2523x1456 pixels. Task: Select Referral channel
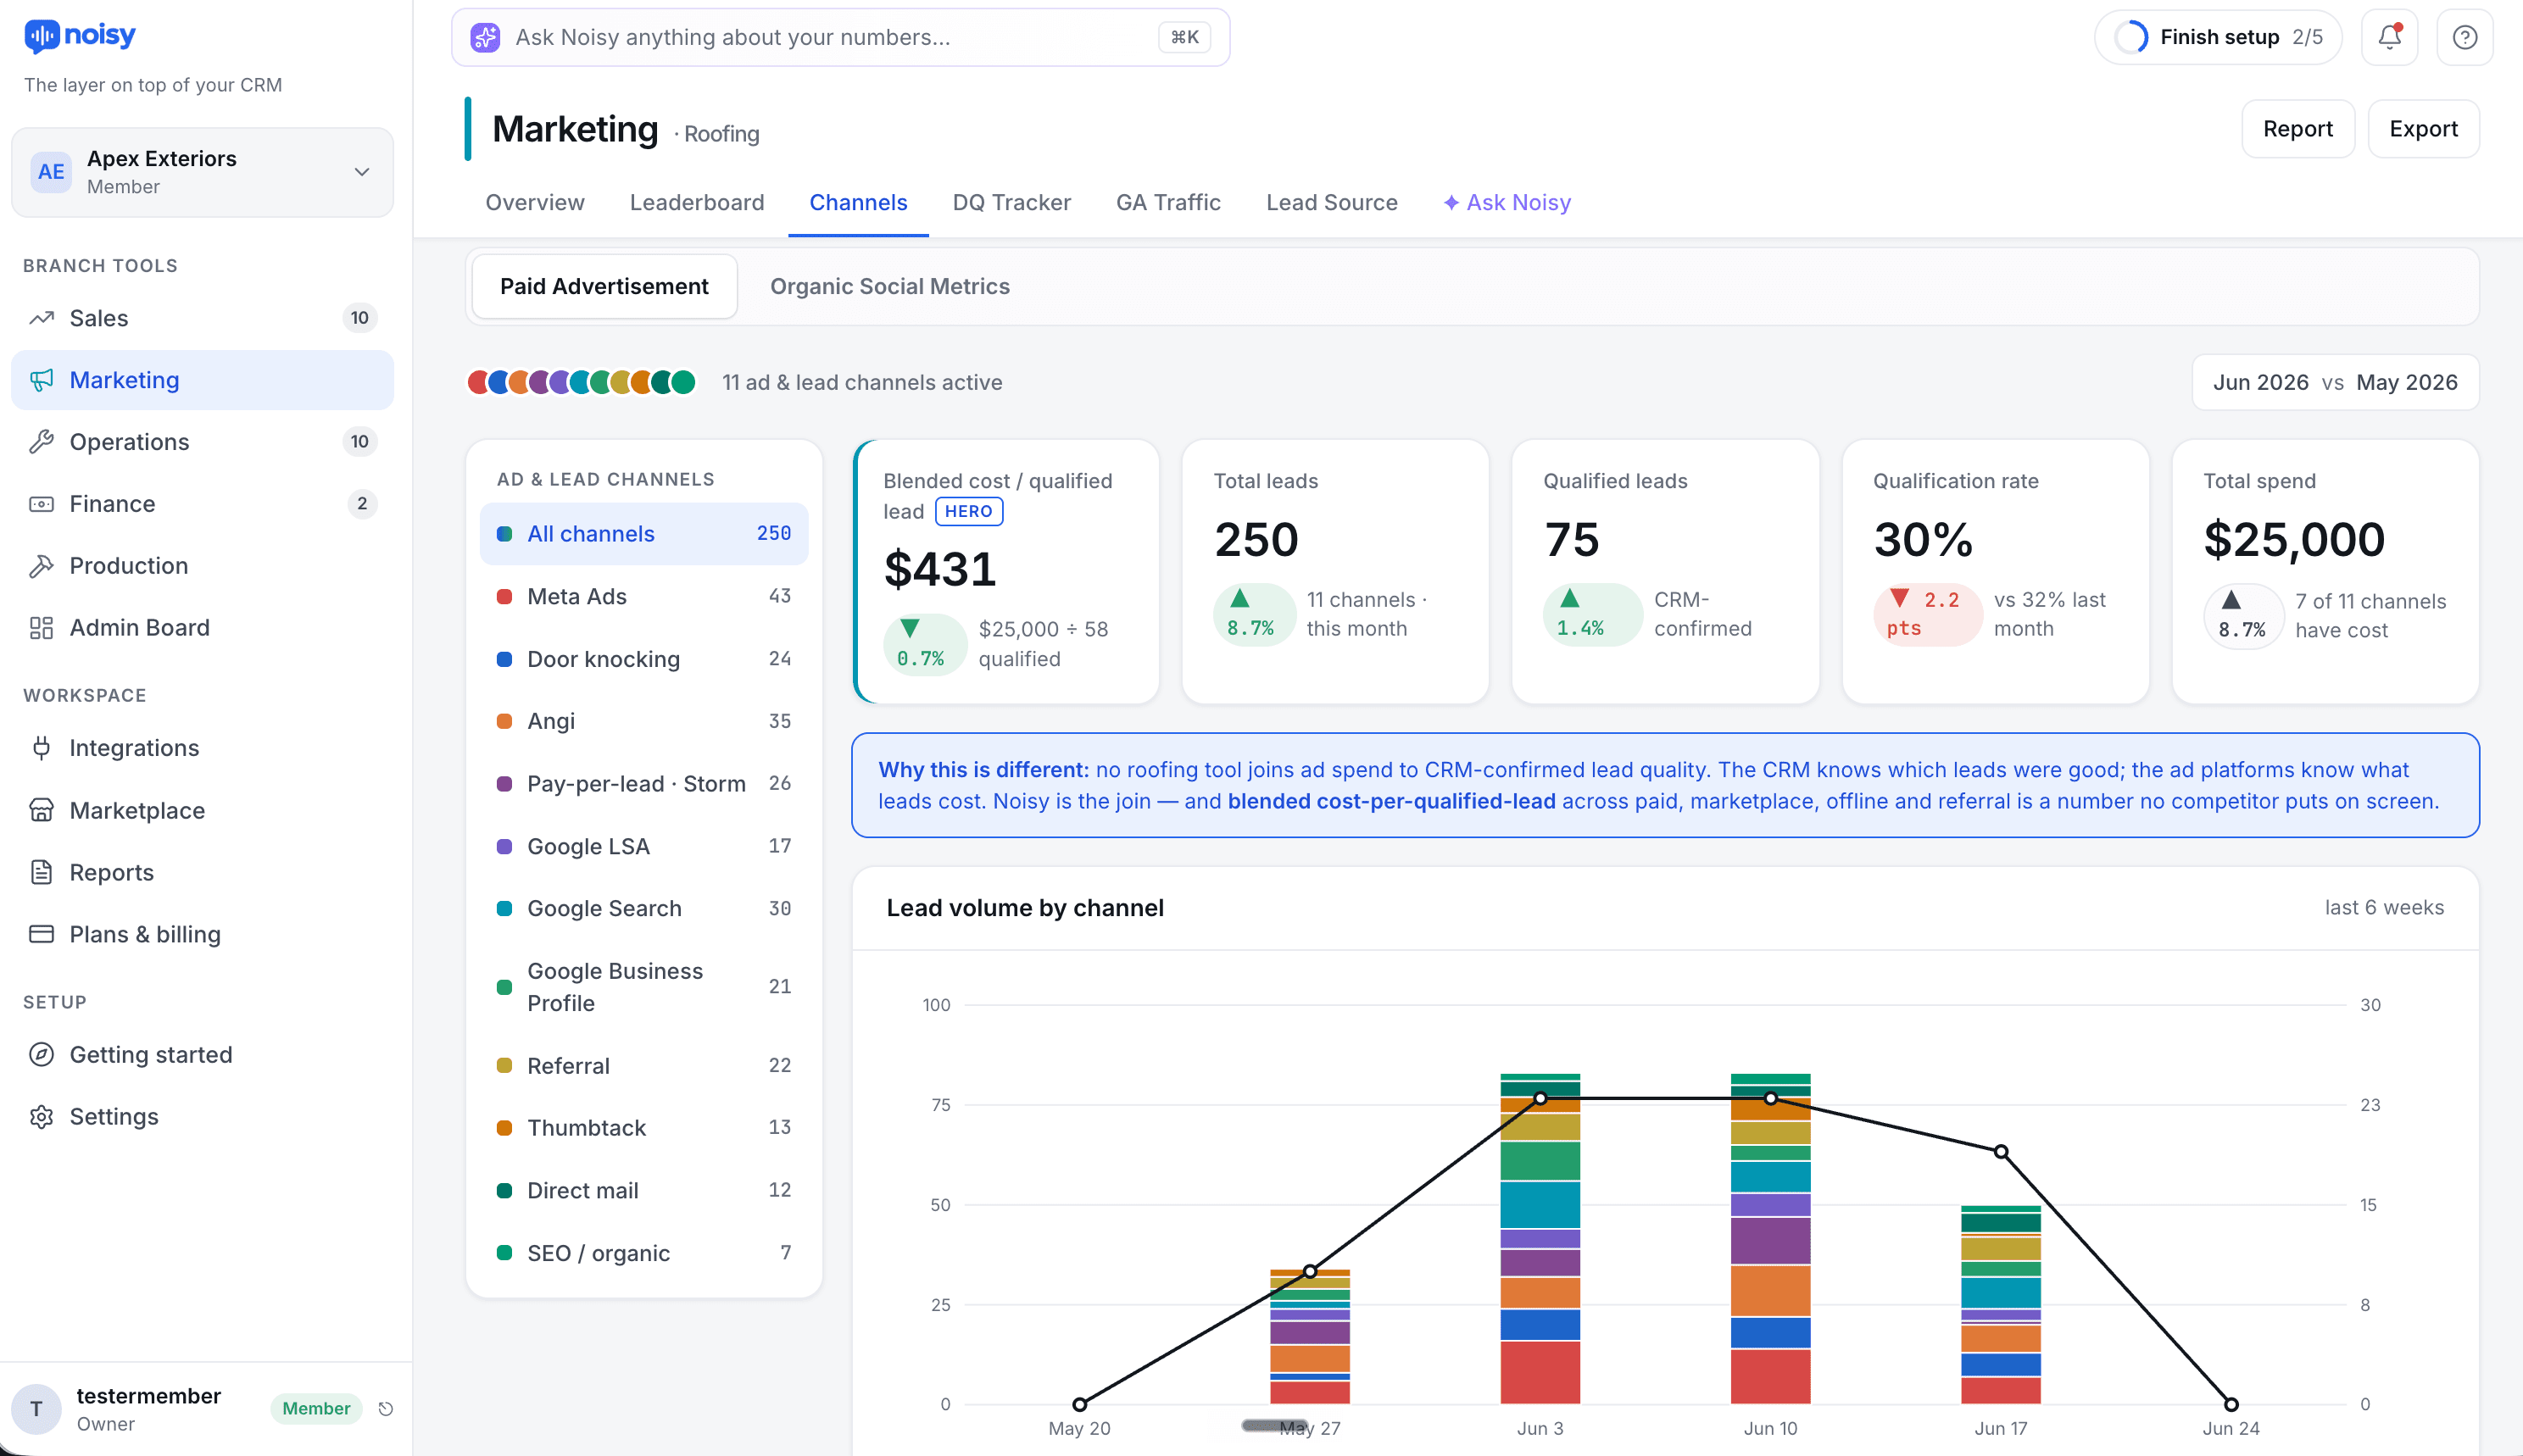pos(644,1066)
